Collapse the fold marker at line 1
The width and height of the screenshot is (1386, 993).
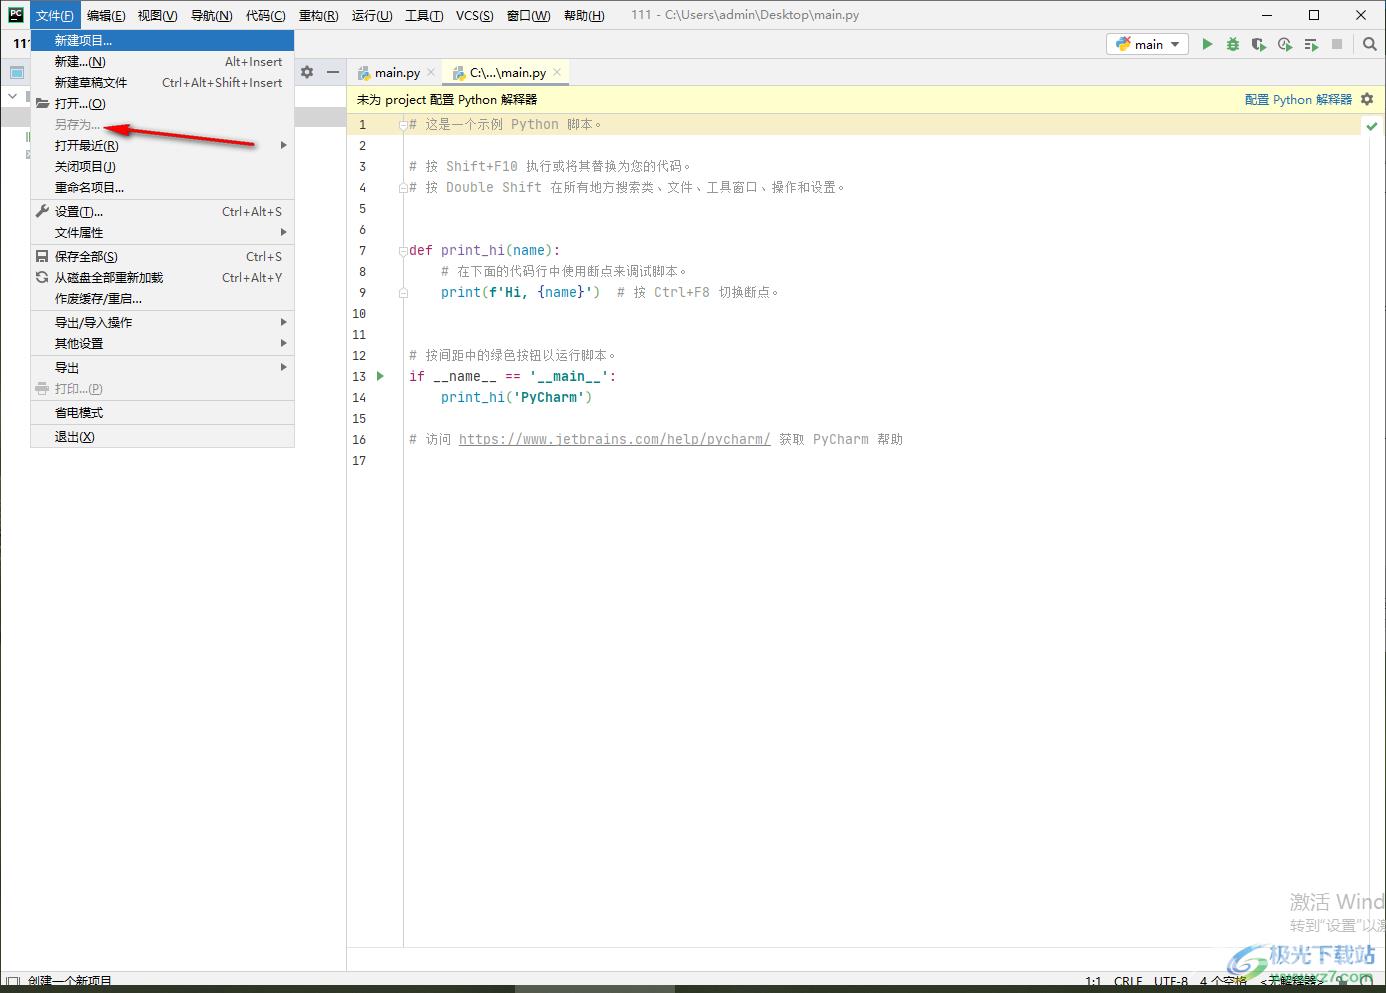[403, 125]
